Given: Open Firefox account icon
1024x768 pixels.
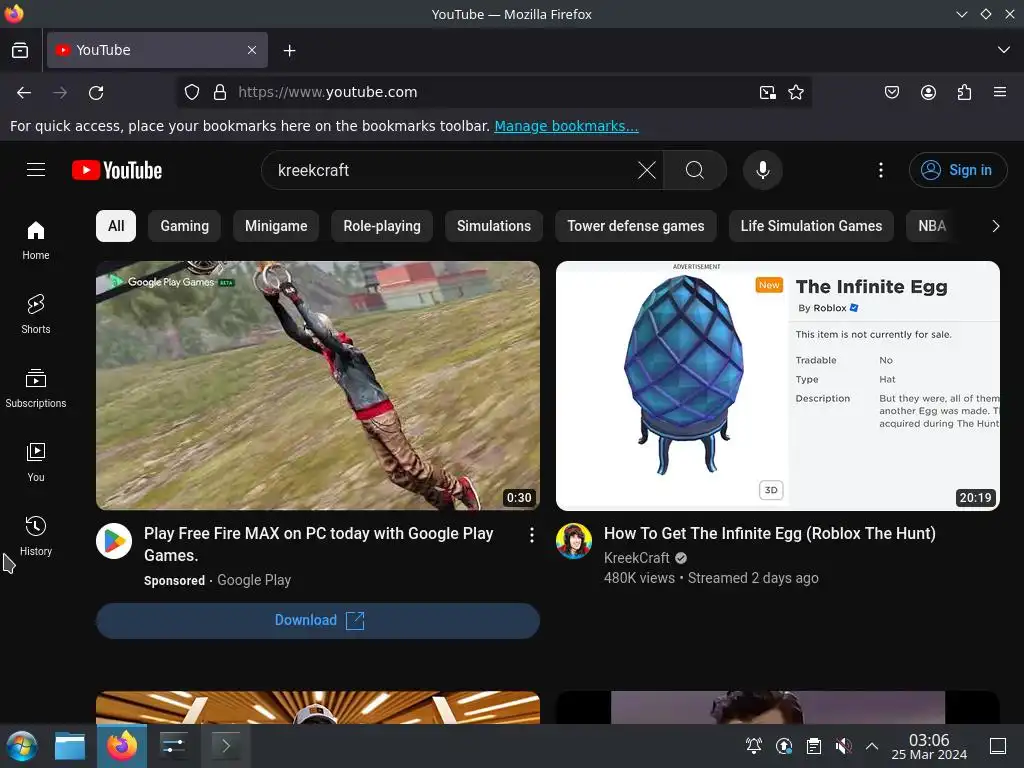Looking at the screenshot, I should point(928,92).
